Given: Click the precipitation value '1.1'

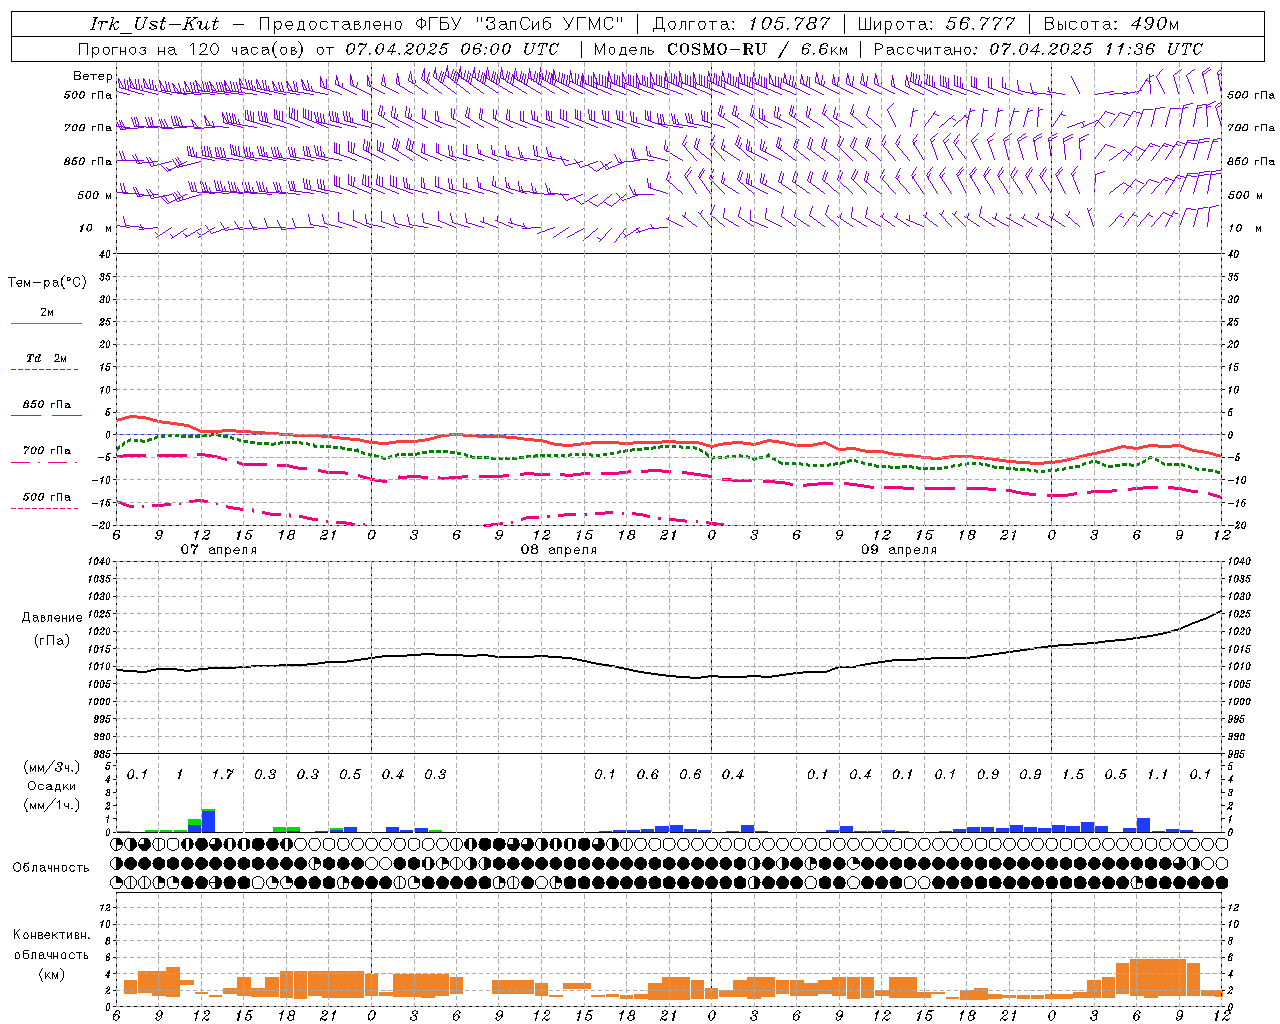Looking at the screenshot, I should tap(1157, 775).
